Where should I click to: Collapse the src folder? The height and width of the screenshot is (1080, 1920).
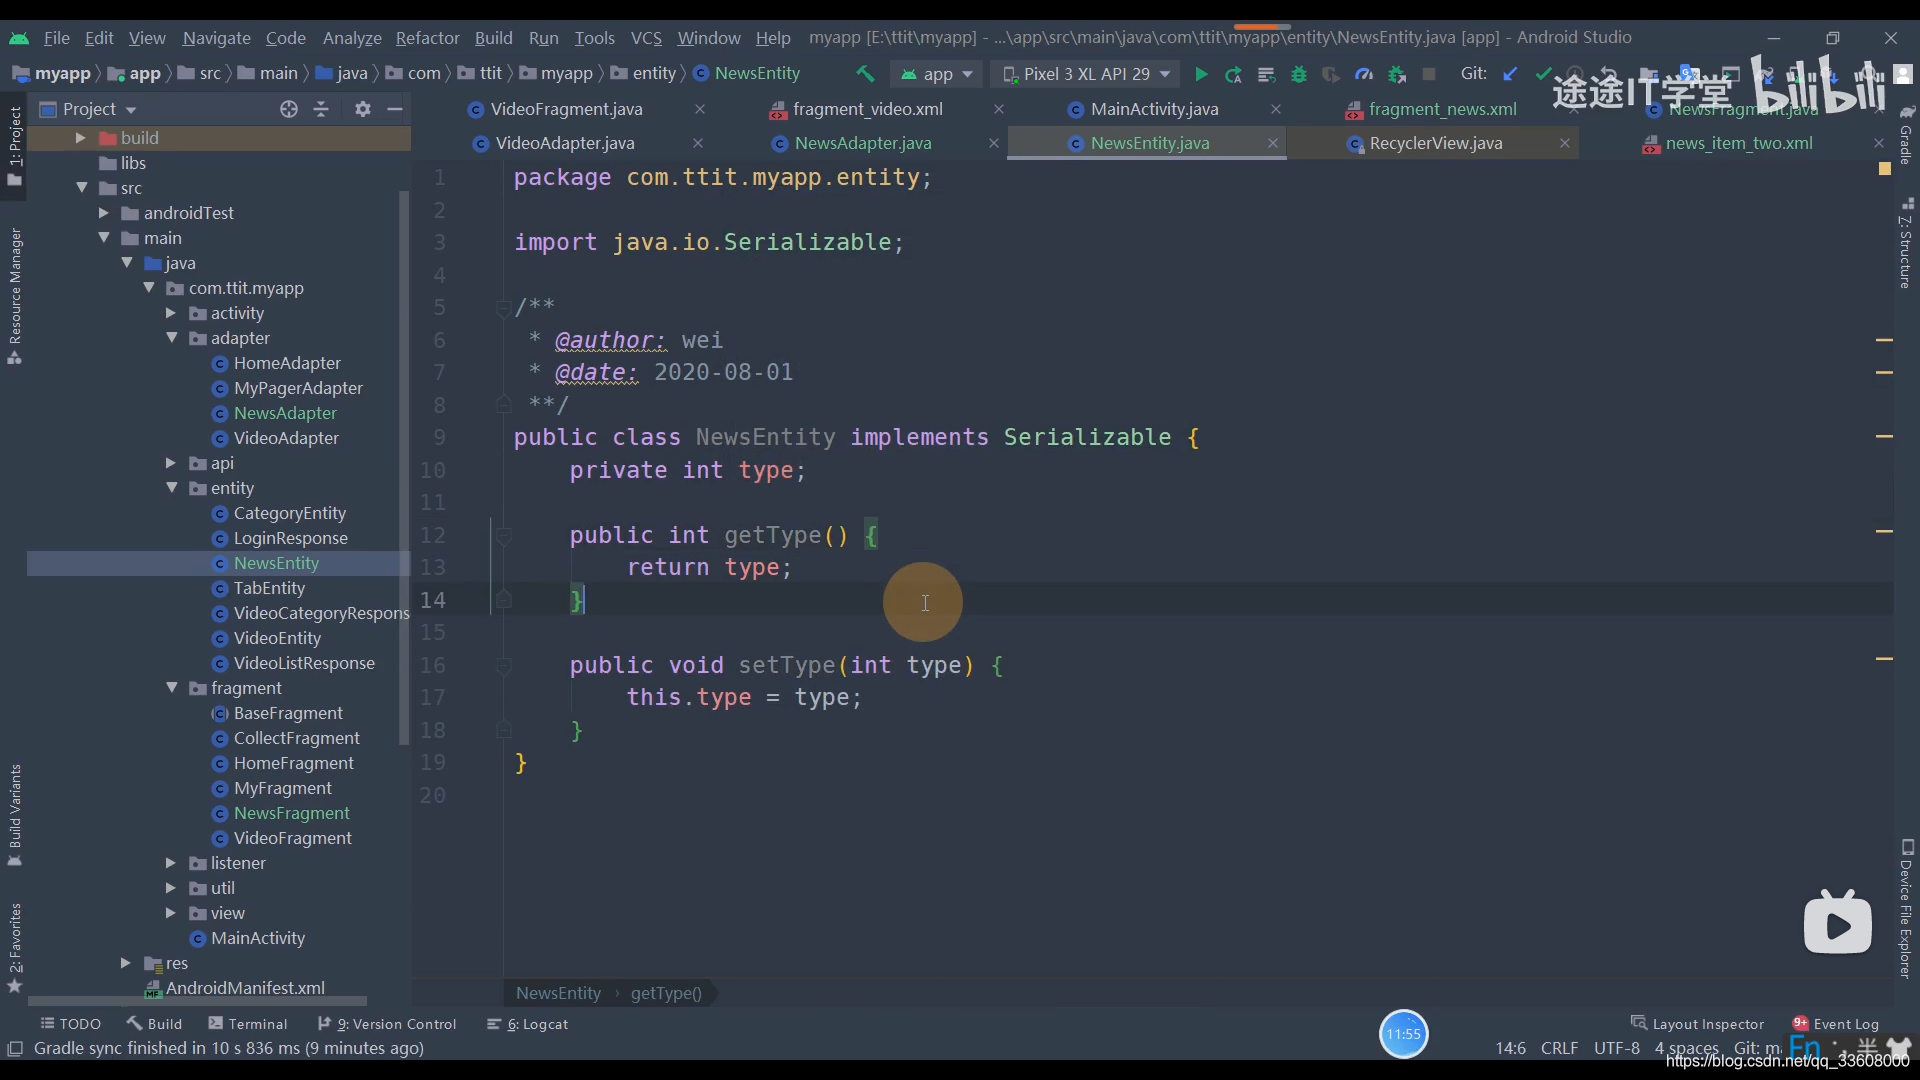(x=82, y=188)
